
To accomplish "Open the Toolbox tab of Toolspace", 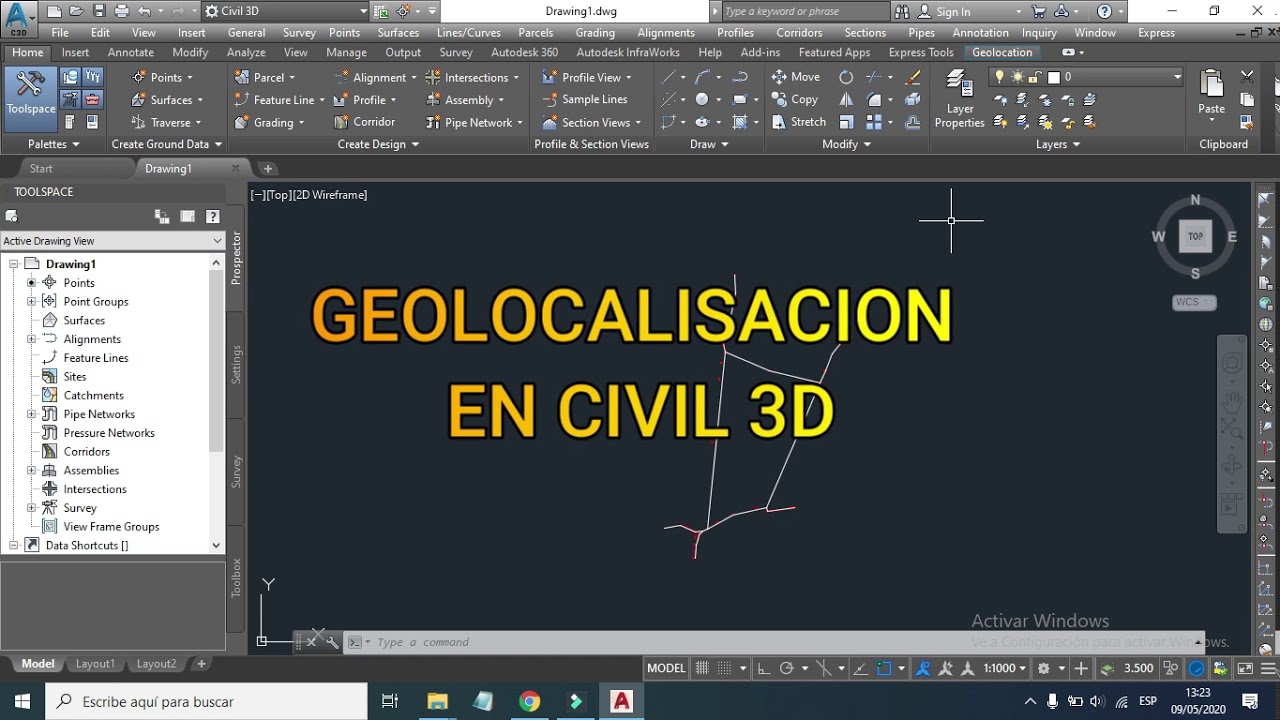I will click(237, 578).
